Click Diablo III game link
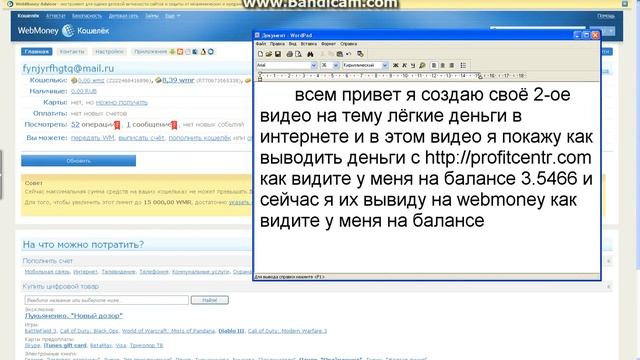Screen dimensions: 640x360 231,331
